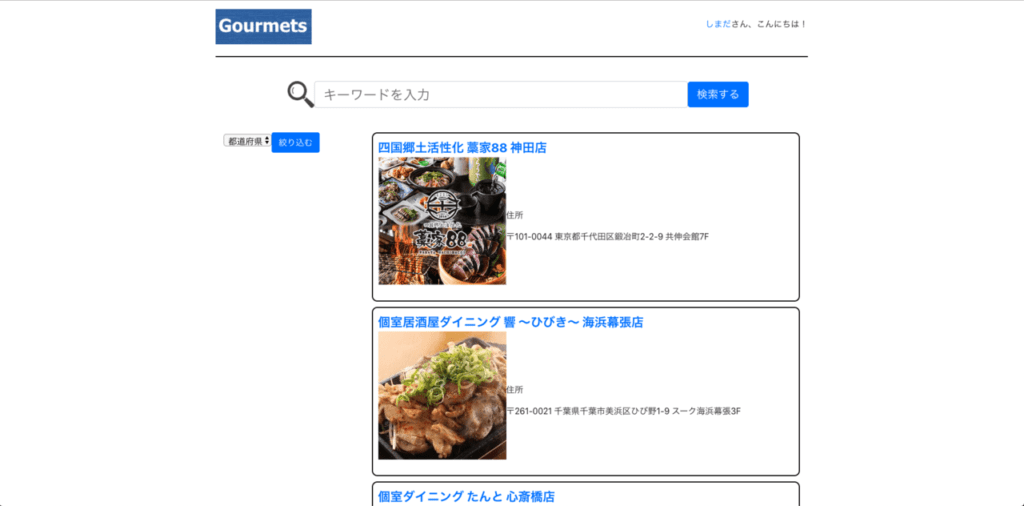The image size is (1024, 506).
Task: Click the 住所 label in 響 海浜幕張店 card
Action: click(x=515, y=390)
